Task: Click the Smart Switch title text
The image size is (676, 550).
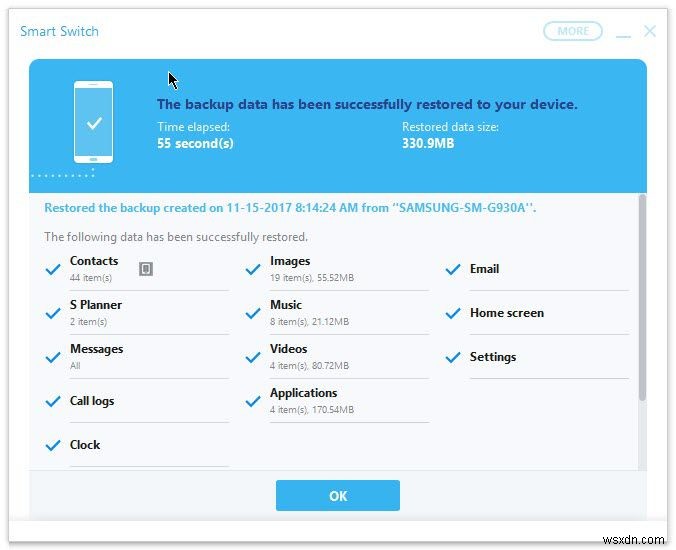Action: 59,31
